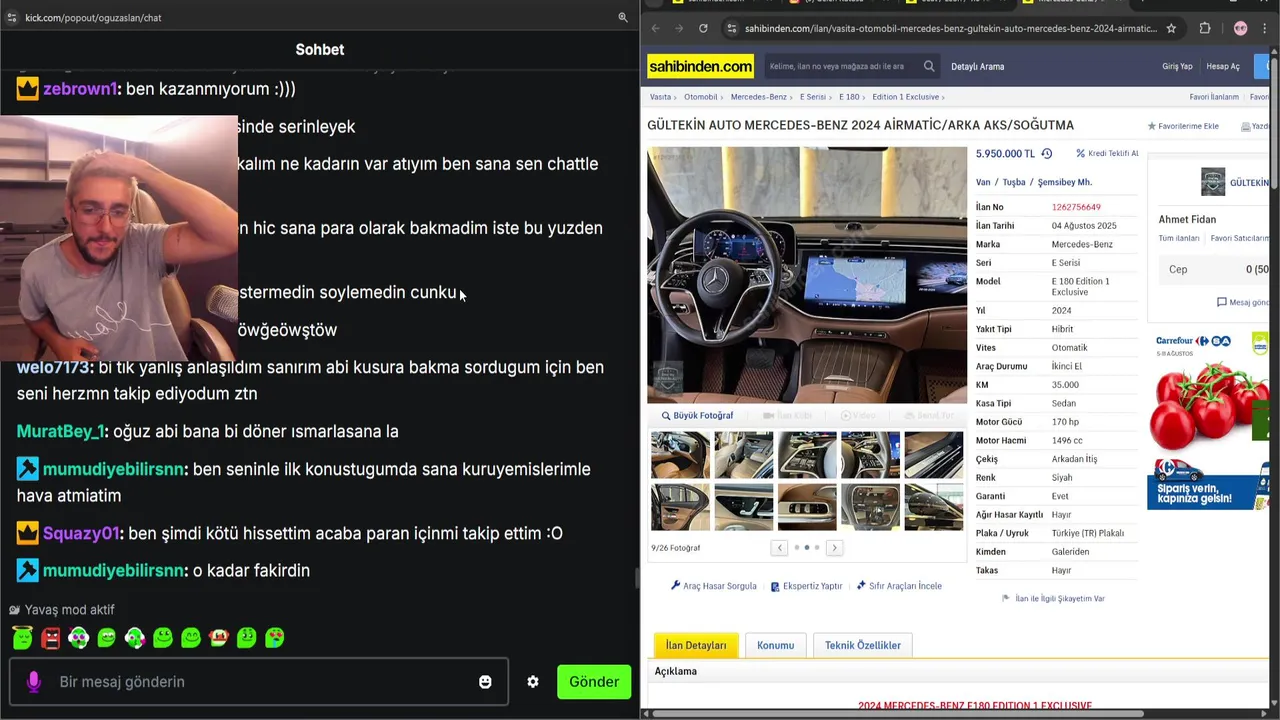The width and height of the screenshot is (1280, 720).
Task: Open the E 180 breadcrumb
Action: 849,97
